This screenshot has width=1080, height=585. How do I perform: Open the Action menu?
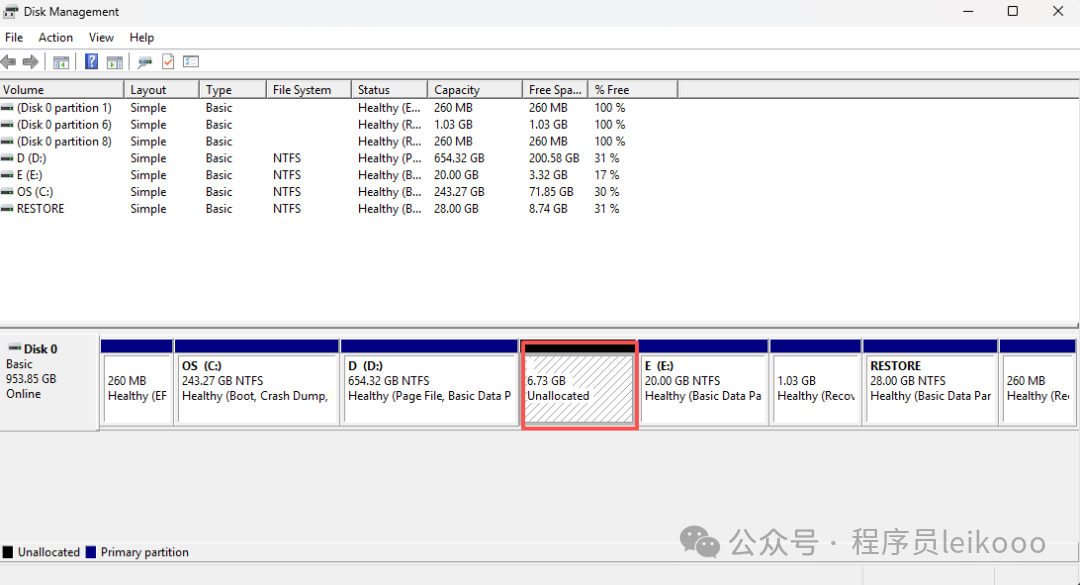(x=56, y=37)
